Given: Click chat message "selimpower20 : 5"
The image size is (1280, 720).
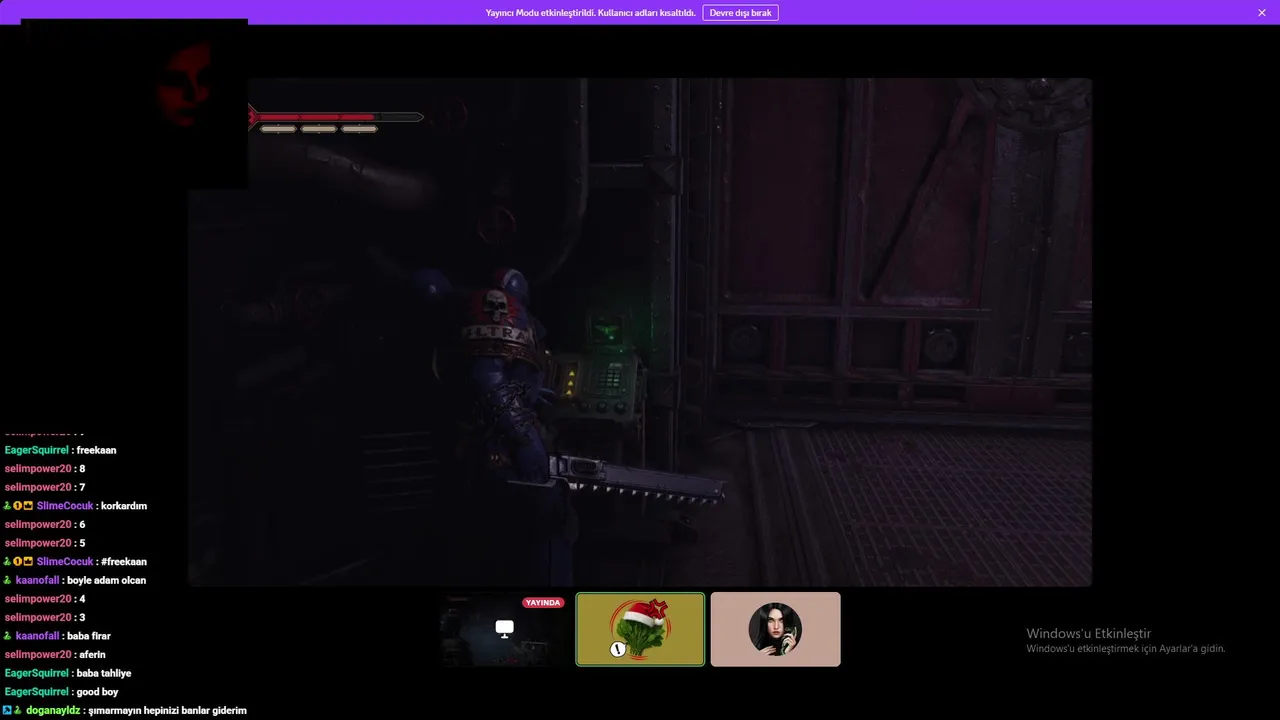Looking at the screenshot, I should tap(45, 543).
